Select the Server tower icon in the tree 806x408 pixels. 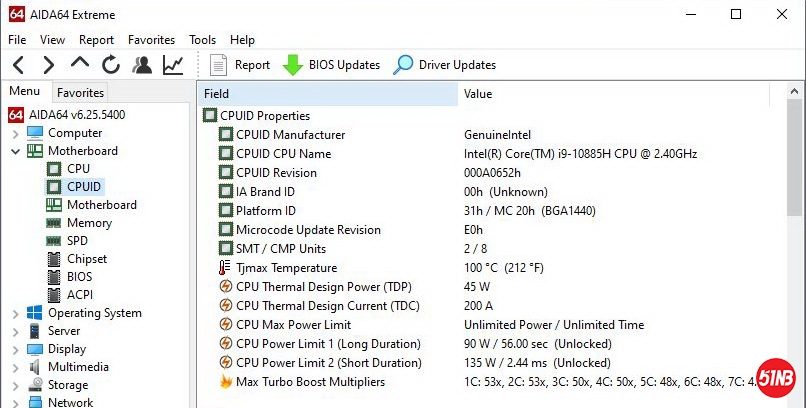click(x=34, y=331)
